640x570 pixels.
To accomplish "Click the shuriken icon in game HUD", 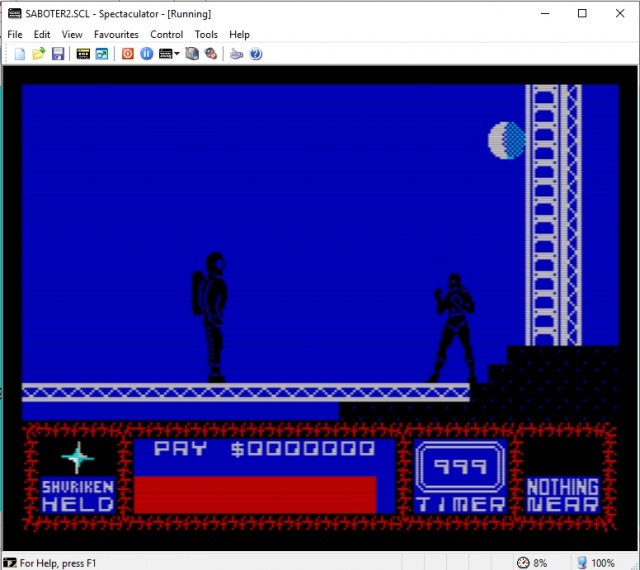I will (x=78, y=457).
